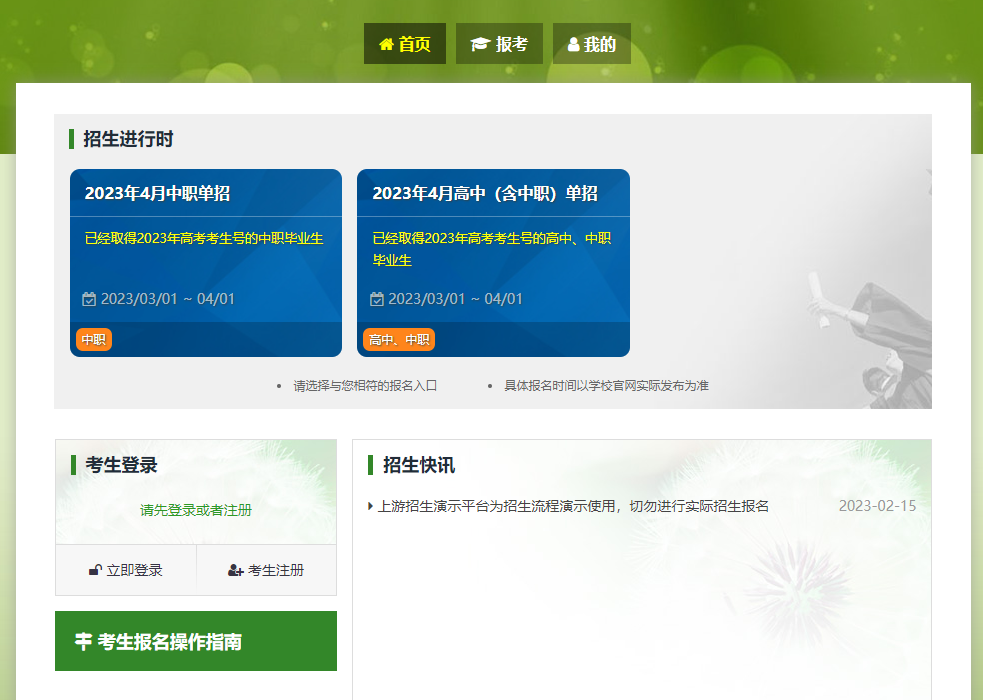
Task: Click the add-user icon beside 考生注册
Action: click(236, 570)
